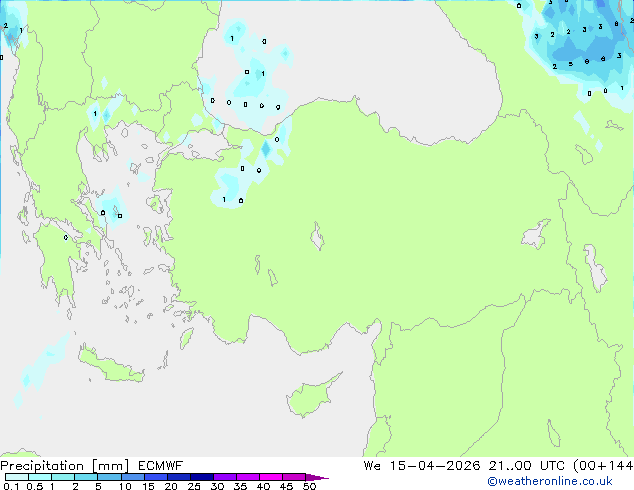634x490 pixels.
Task: Click the 25–30 mm legend color swatch
Action: (202, 477)
